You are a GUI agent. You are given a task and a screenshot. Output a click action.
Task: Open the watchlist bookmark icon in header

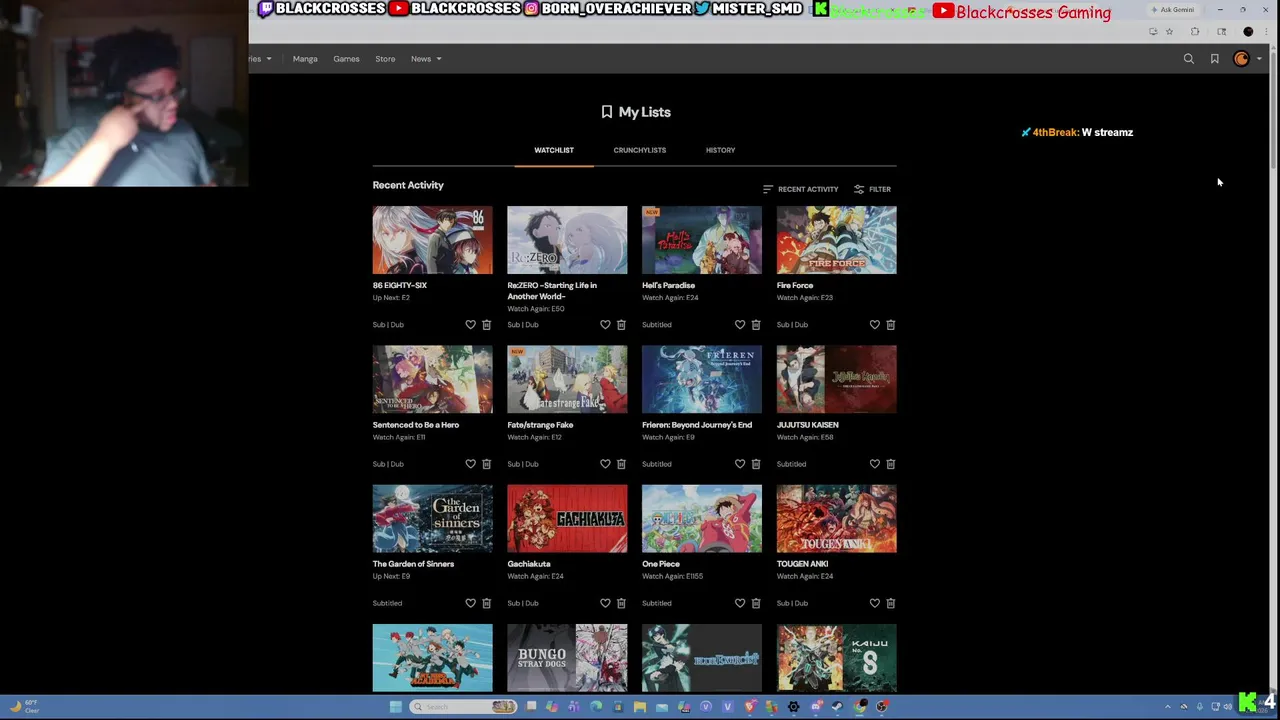point(1215,59)
